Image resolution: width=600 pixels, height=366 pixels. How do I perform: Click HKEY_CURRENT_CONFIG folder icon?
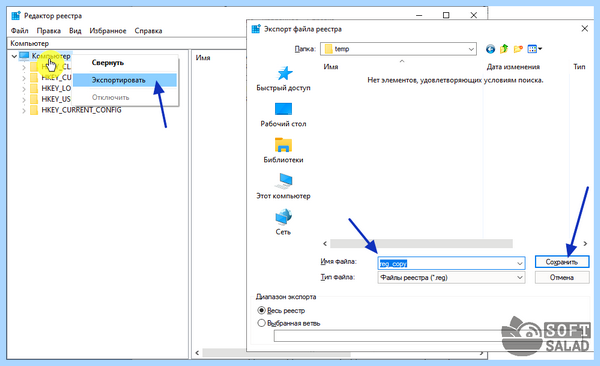tap(34, 110)
